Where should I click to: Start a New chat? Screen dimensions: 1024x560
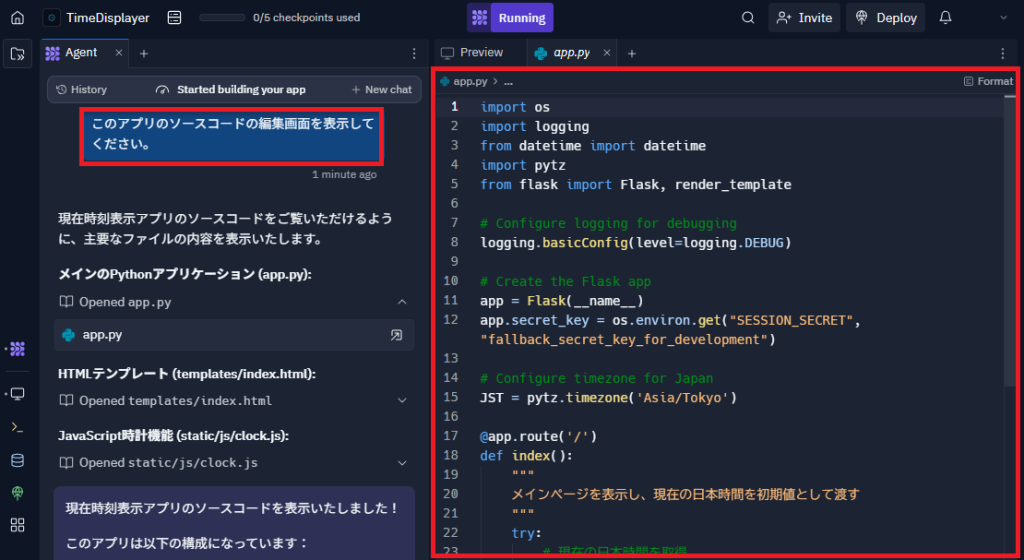(382, 89)
